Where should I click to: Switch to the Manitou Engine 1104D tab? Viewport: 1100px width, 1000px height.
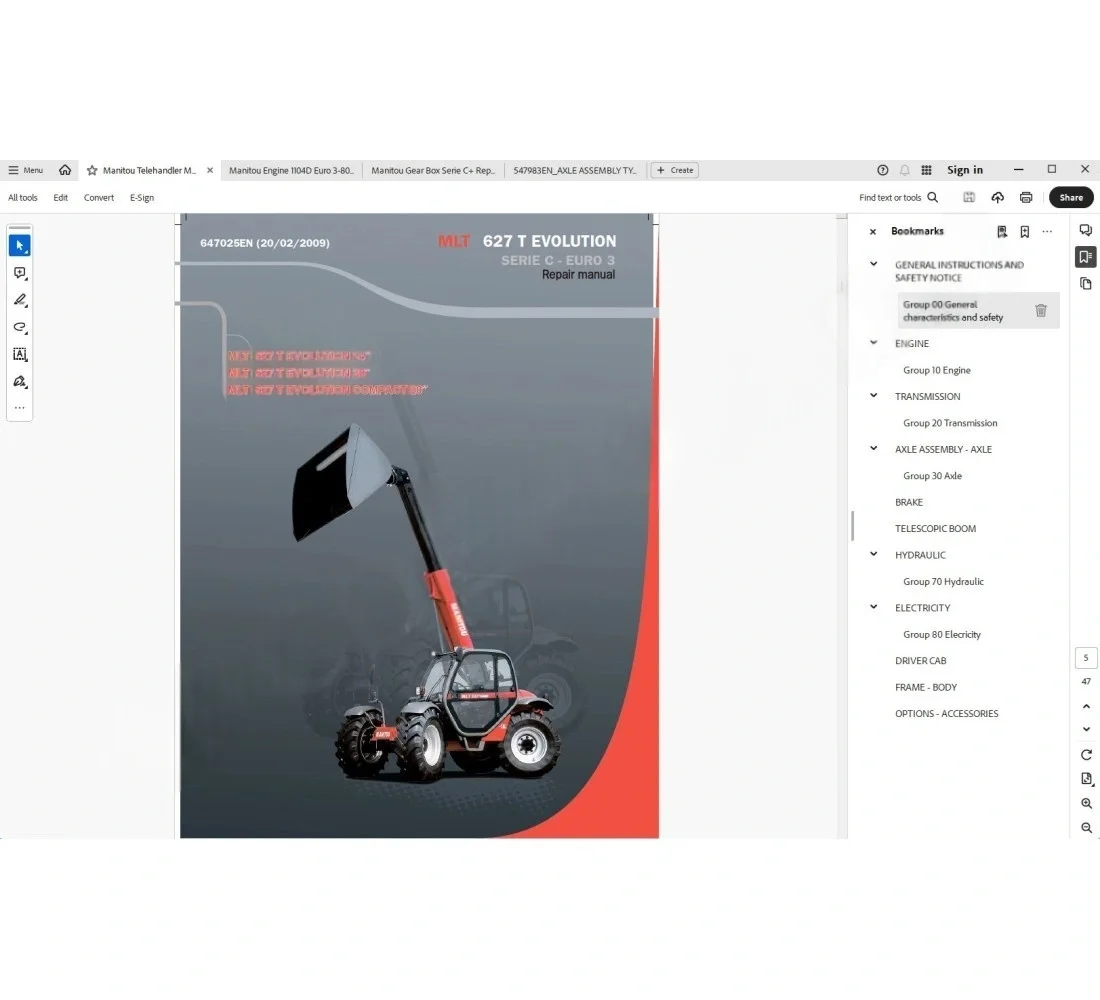tap(291, 170)
